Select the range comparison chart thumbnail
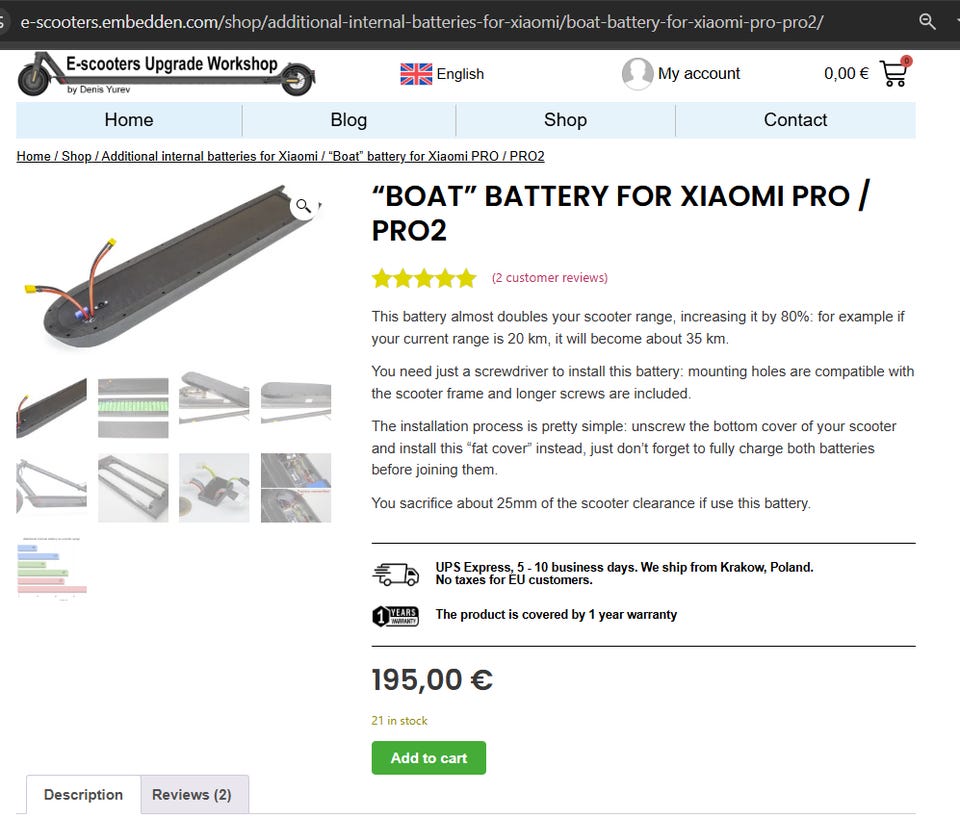The height and width of the screenshot is (818, 960). [51, 568]
